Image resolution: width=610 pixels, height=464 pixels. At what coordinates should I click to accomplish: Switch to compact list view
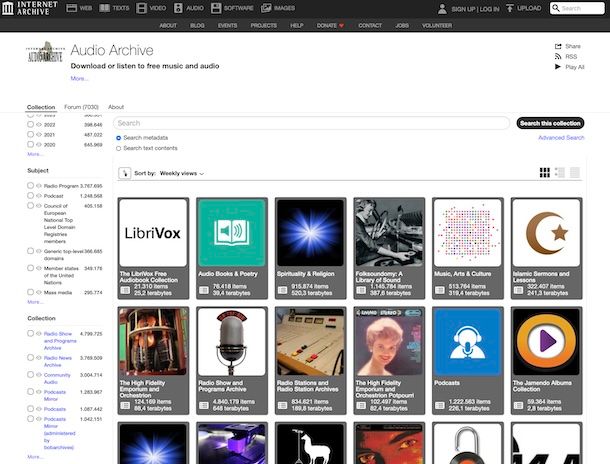(575, 173)
